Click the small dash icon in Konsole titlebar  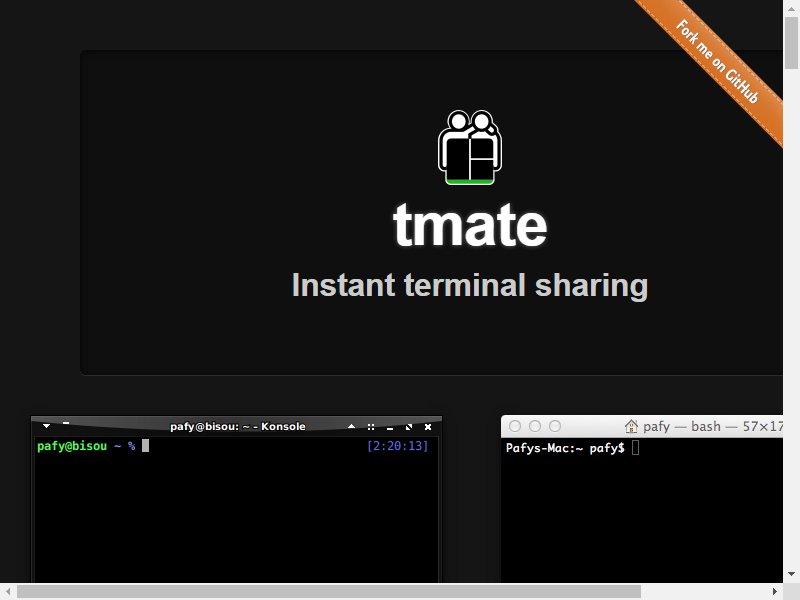66,423
